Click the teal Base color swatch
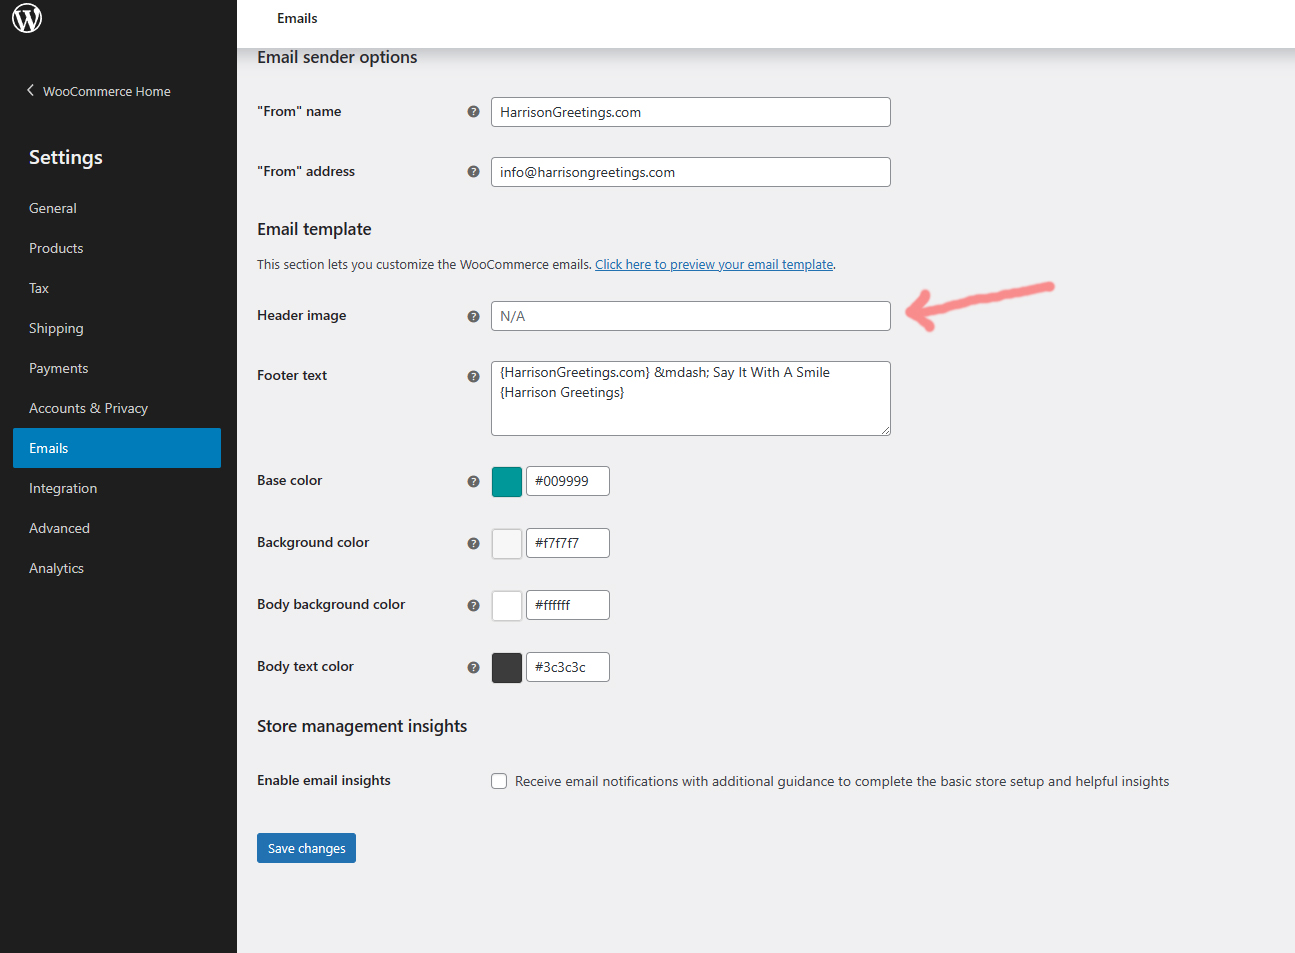Viewport: 1295px width, 953px height. [x=507, y=481]
